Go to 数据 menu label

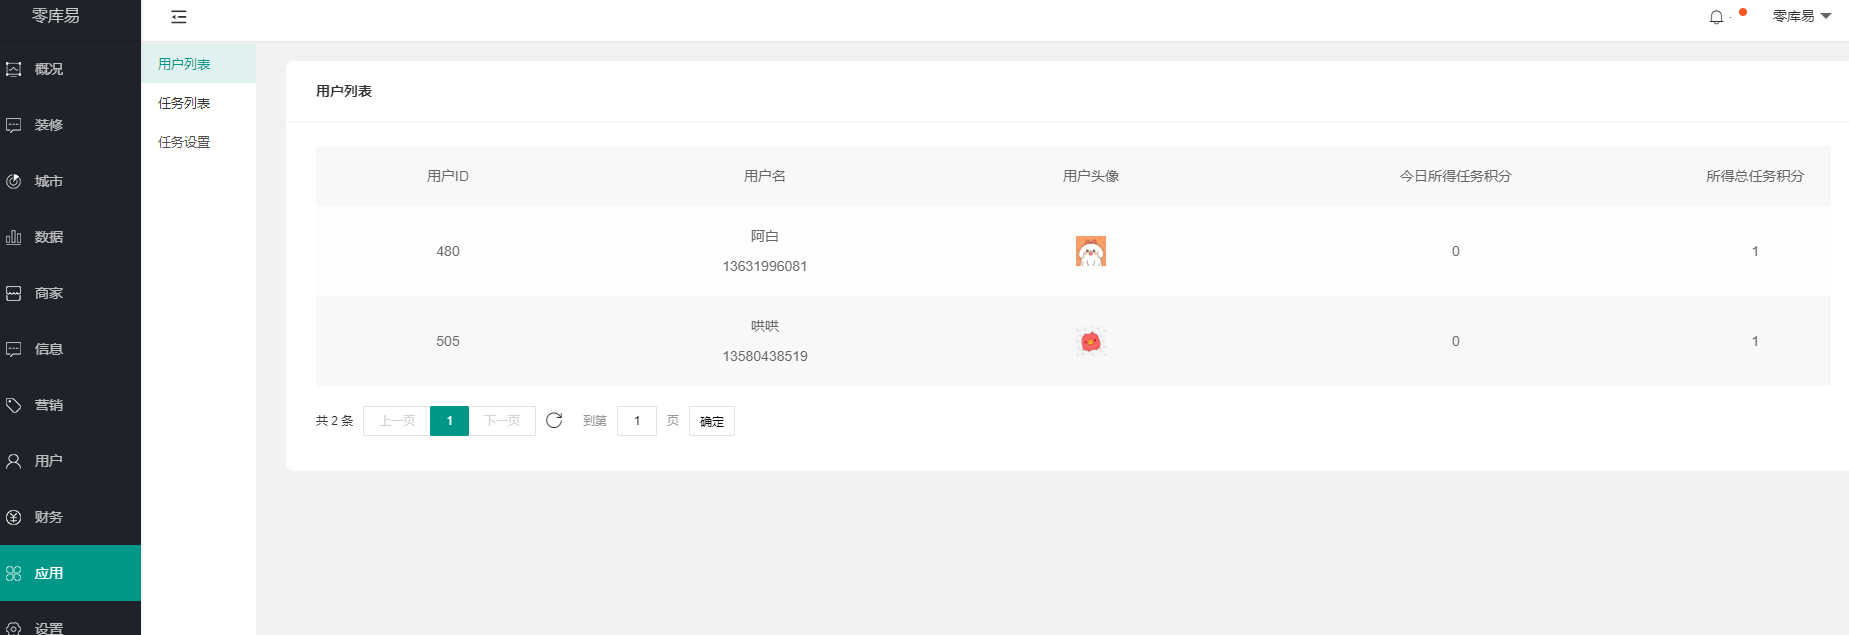[49, 237]
